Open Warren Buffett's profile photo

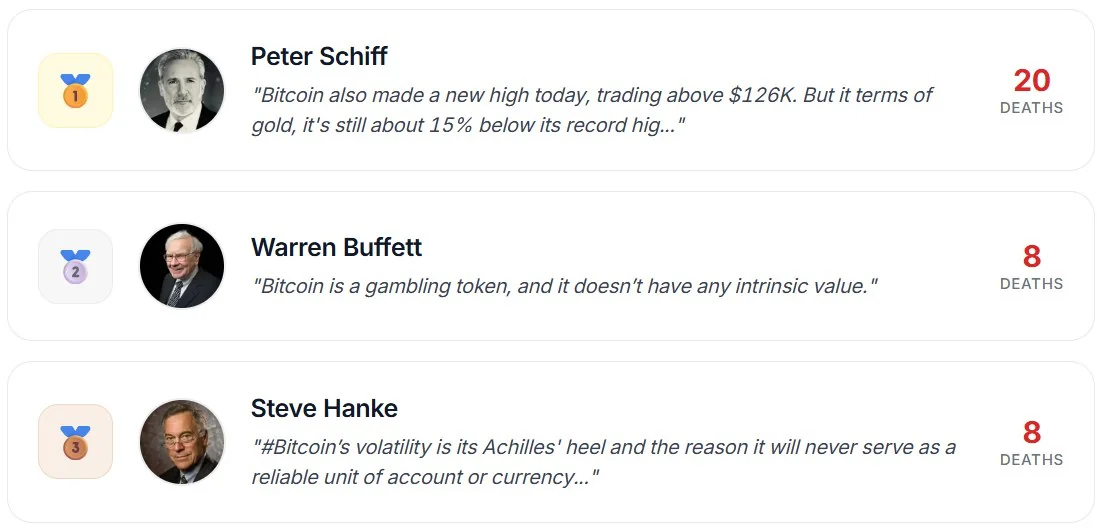[x=182, y=266]
